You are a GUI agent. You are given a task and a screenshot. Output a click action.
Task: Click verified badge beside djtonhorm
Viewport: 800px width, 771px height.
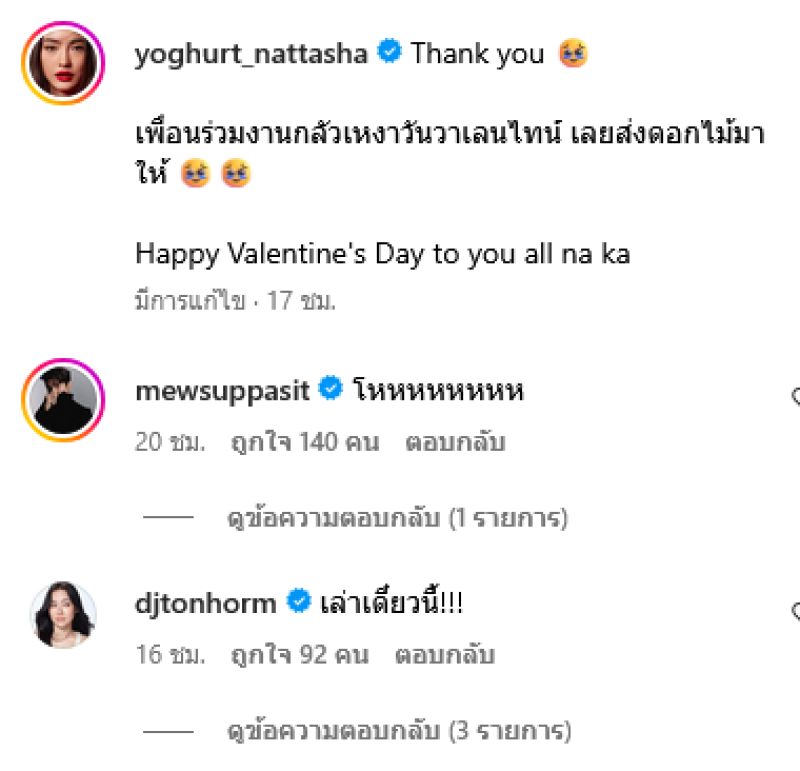click(x=299, y=601)
